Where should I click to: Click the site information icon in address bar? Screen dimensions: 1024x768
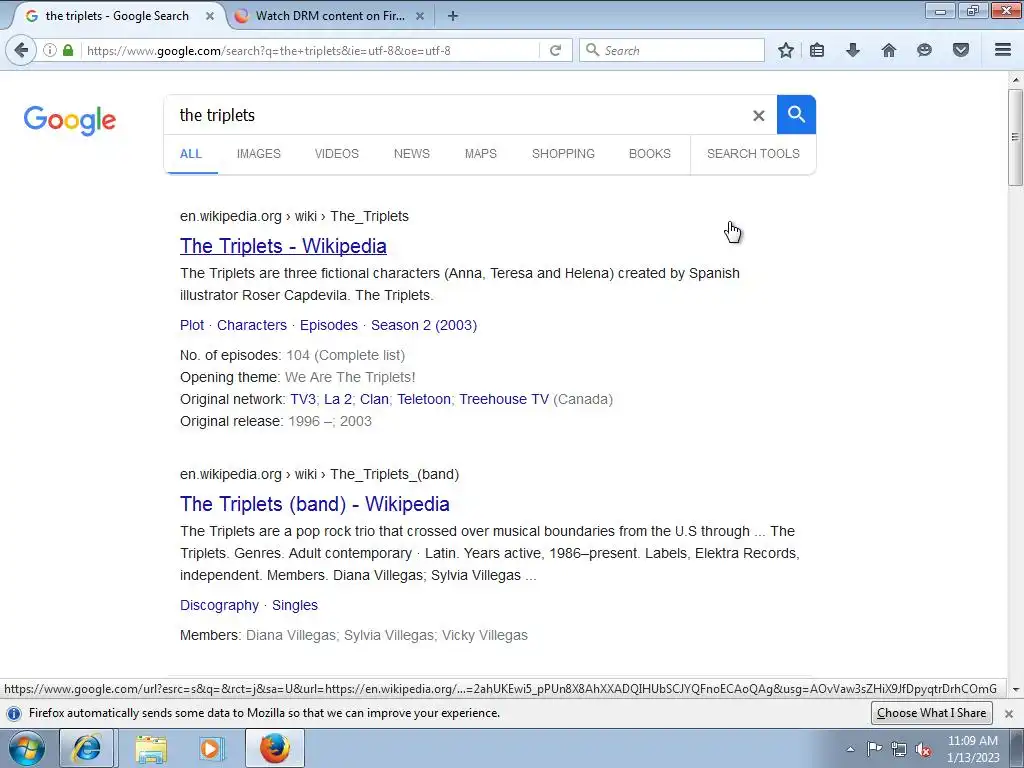point(50,50)
